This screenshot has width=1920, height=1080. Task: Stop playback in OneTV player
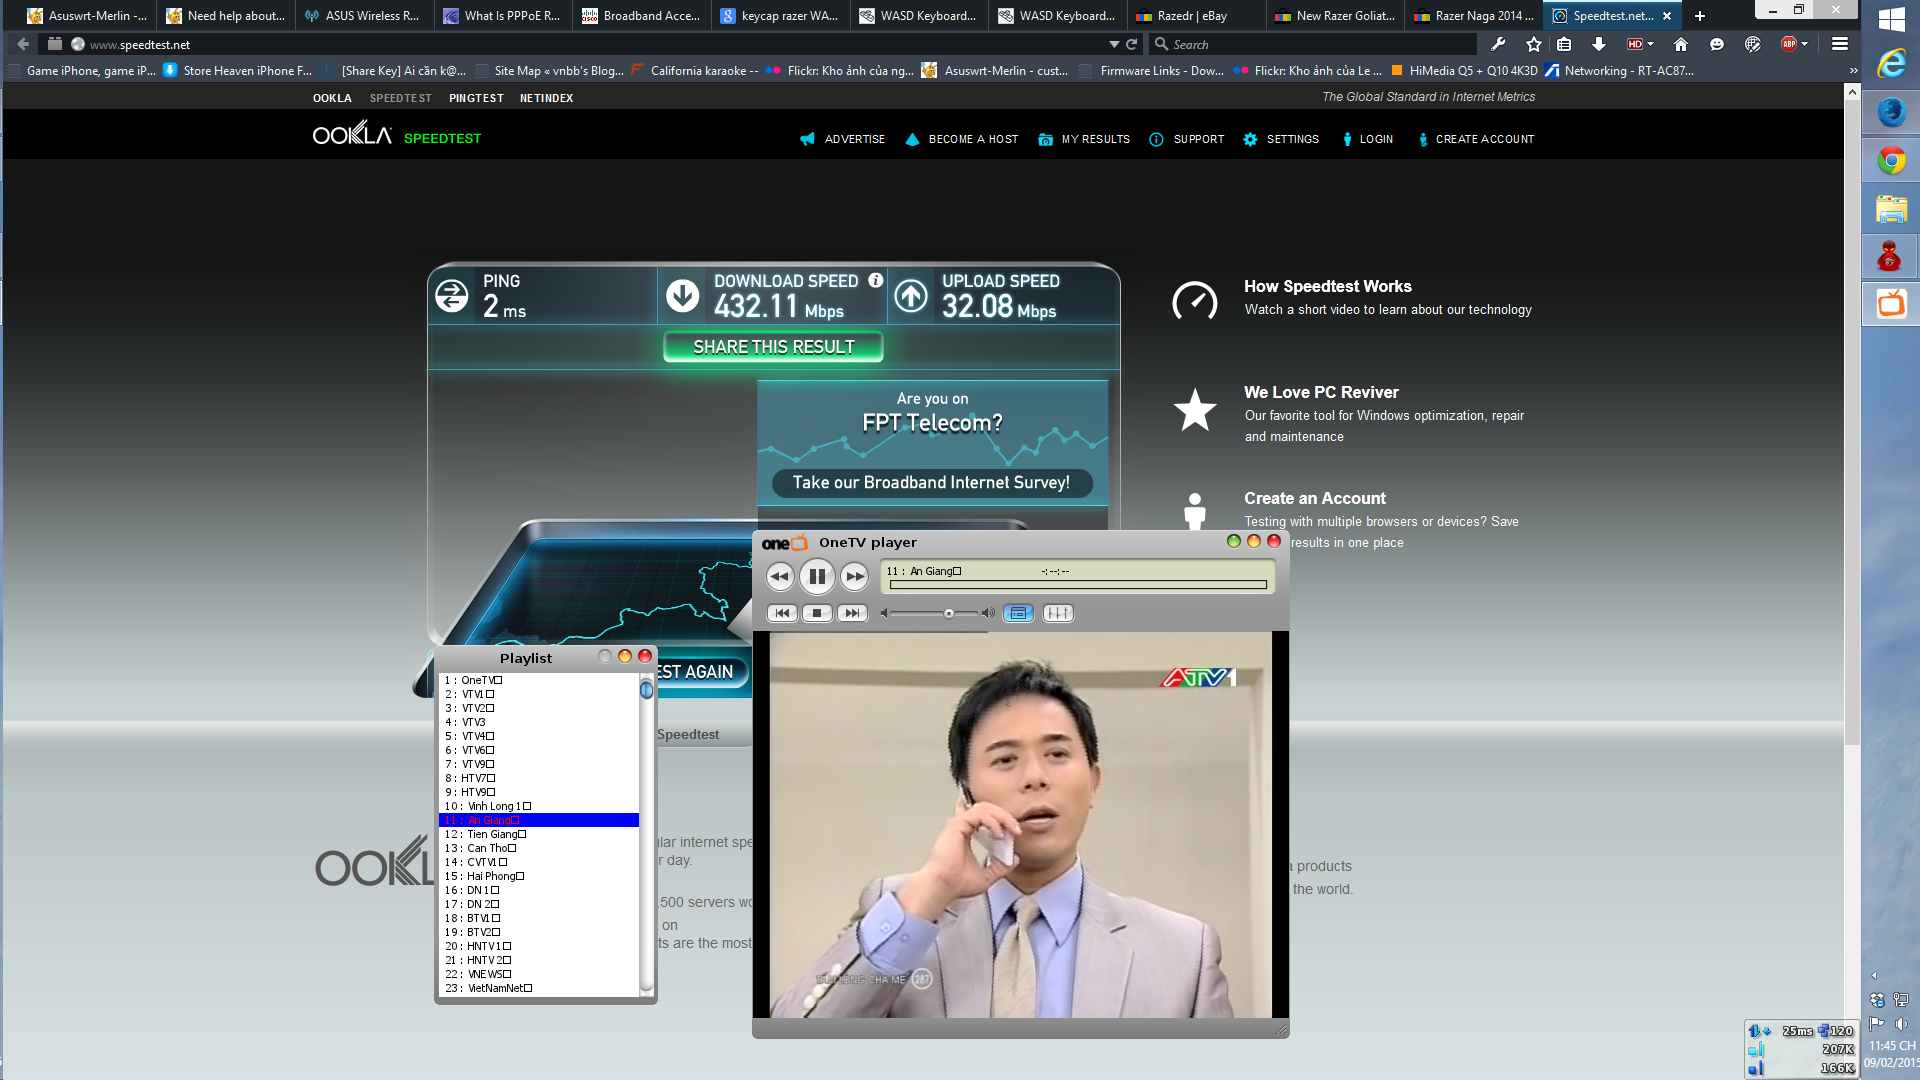[817, 613]
